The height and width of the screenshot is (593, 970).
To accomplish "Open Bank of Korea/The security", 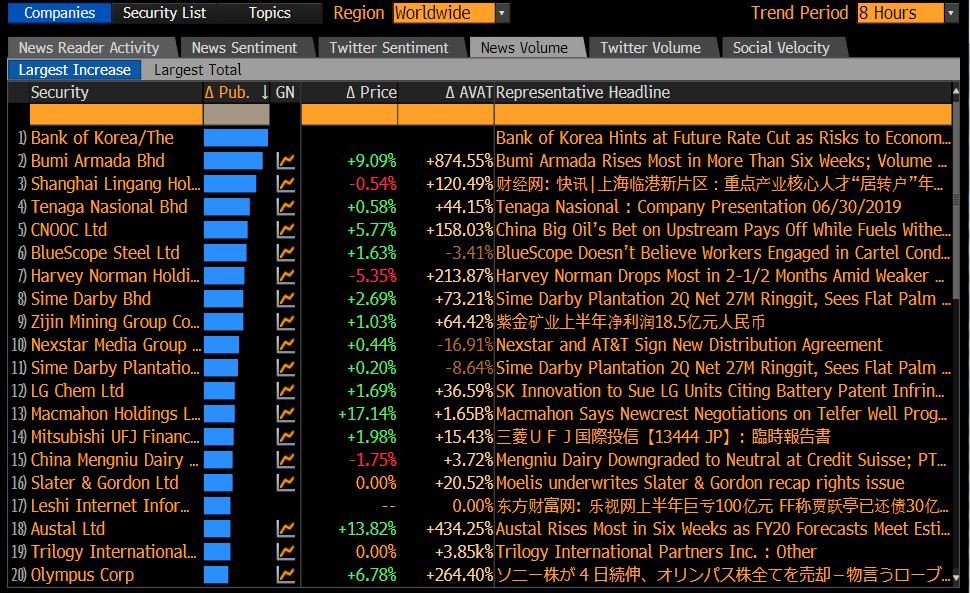I will point(102,137).
